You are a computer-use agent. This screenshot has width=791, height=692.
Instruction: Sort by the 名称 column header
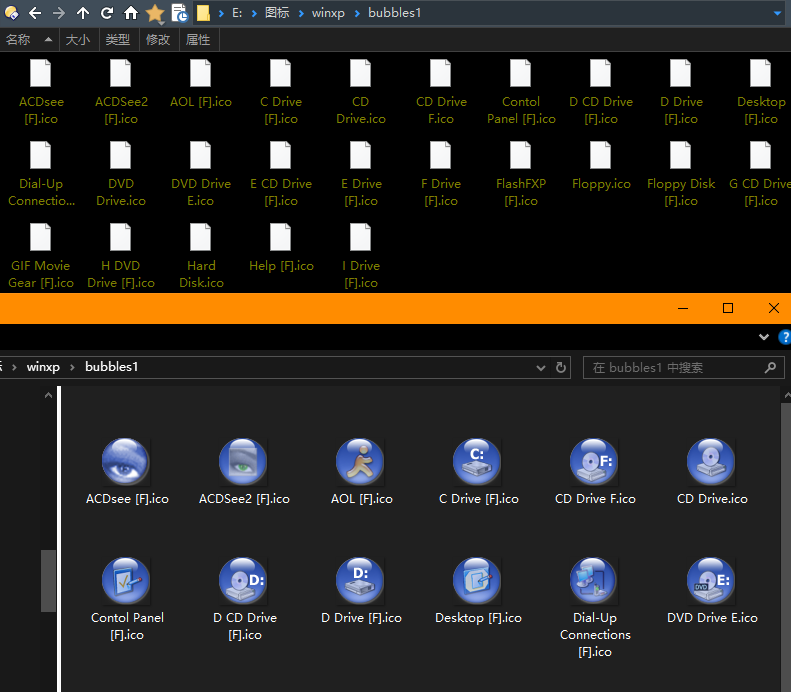19,40
